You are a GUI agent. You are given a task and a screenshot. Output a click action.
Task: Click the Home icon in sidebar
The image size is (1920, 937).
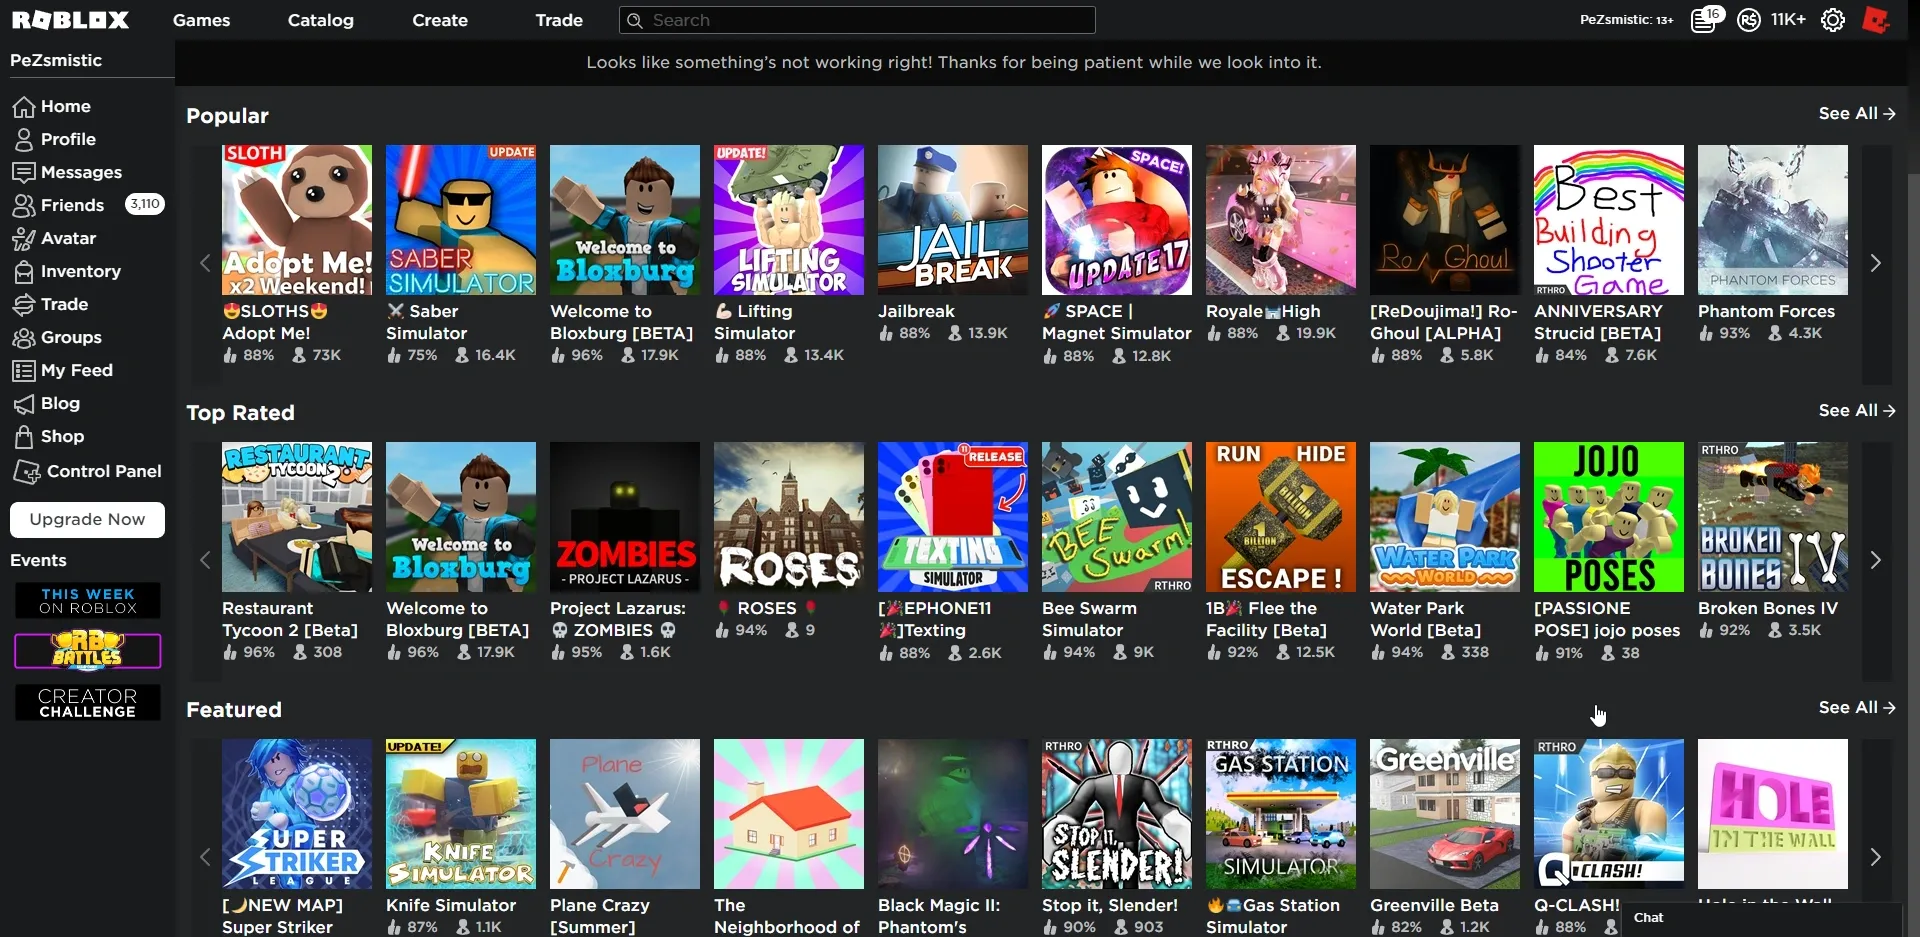click(24, 106)
